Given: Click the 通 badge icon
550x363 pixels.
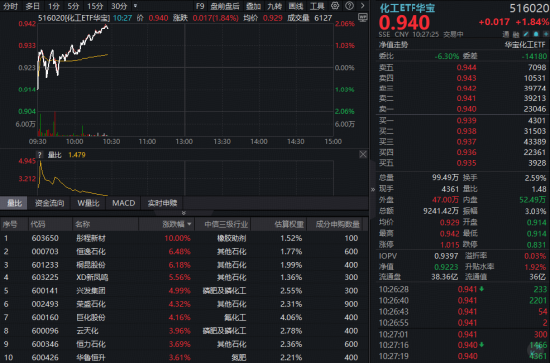Looking at the screenshot, I should tap(505, 34).
